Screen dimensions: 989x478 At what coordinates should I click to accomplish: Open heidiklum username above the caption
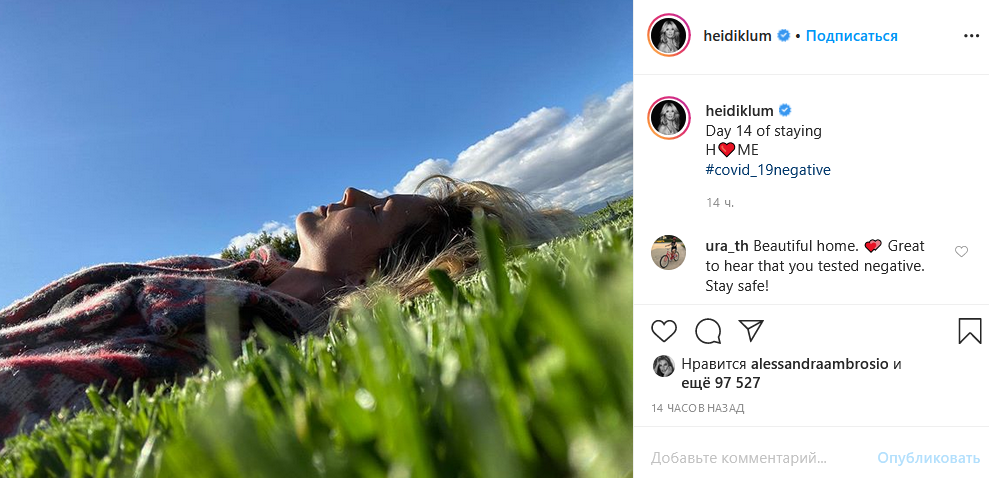[x=739, y=111]
